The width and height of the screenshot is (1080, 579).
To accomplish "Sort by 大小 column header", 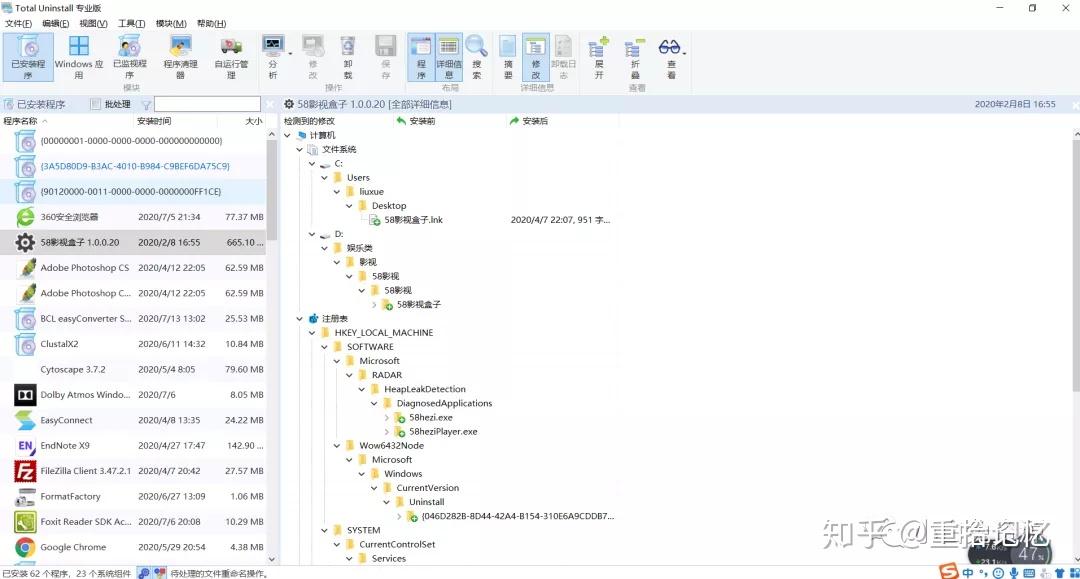I will click(241, 121).
